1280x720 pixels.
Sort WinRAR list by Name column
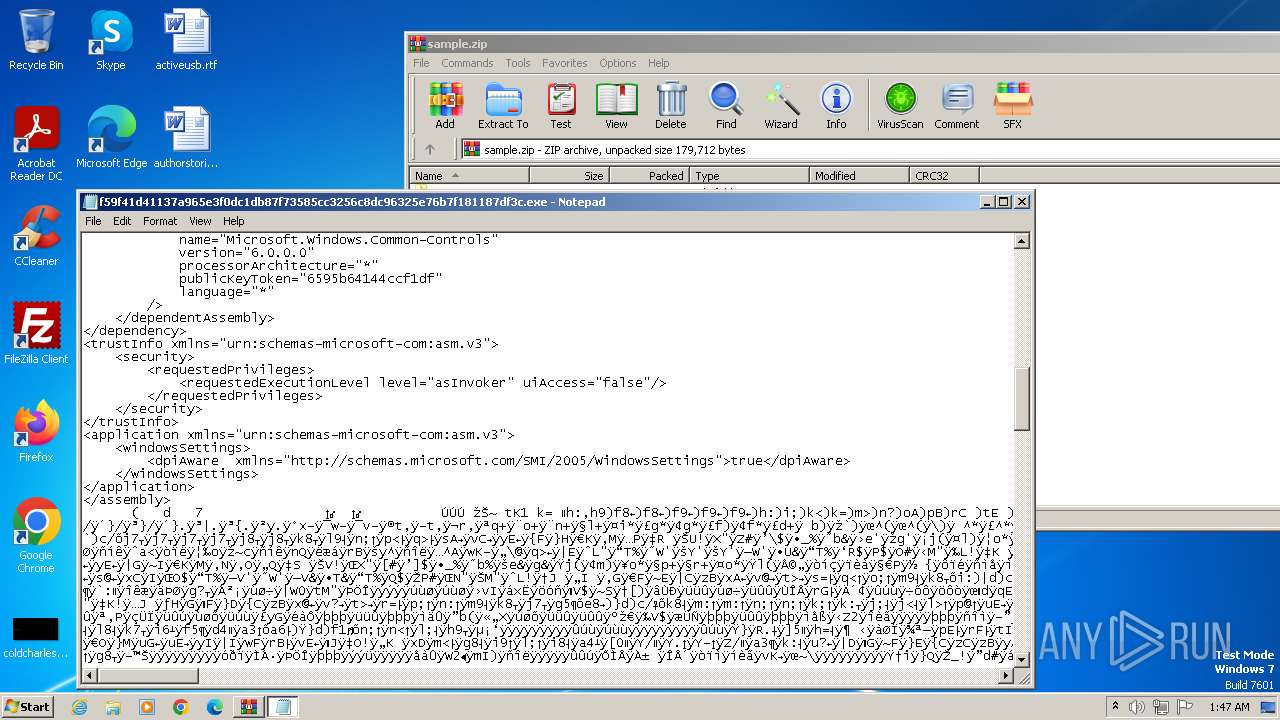coord(469,176)
